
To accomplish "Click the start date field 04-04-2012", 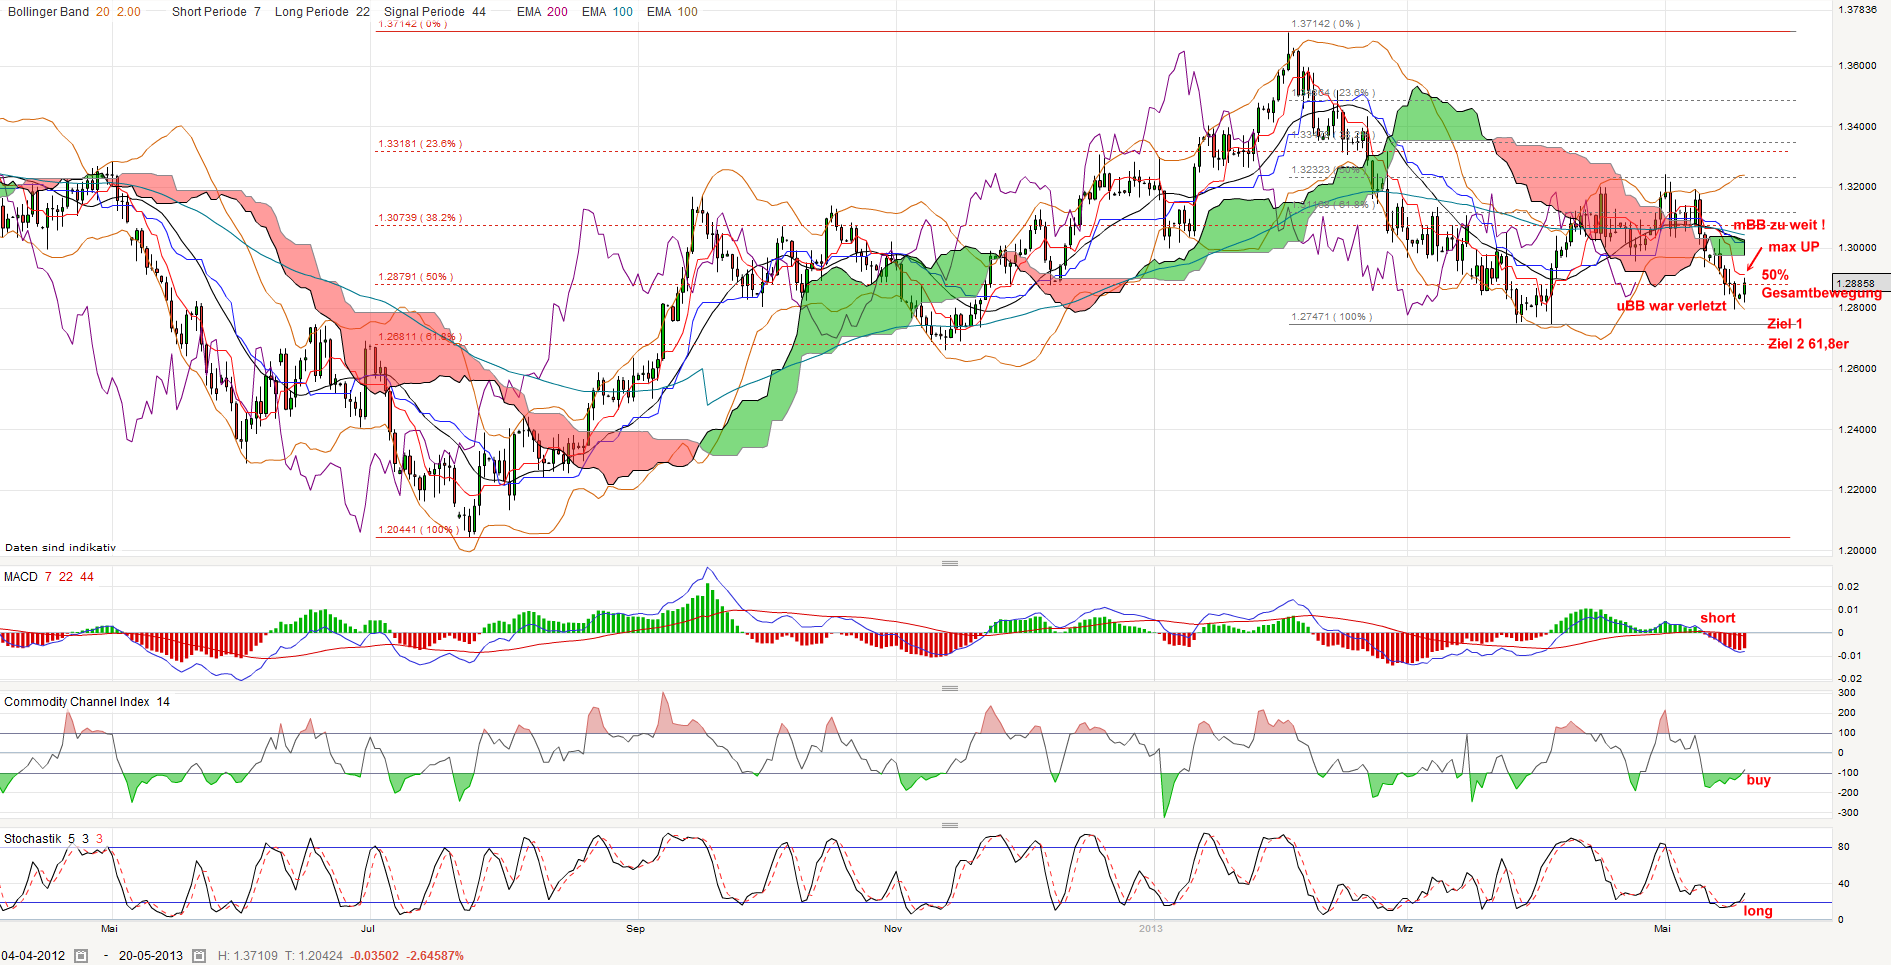I will click(33, 956).
